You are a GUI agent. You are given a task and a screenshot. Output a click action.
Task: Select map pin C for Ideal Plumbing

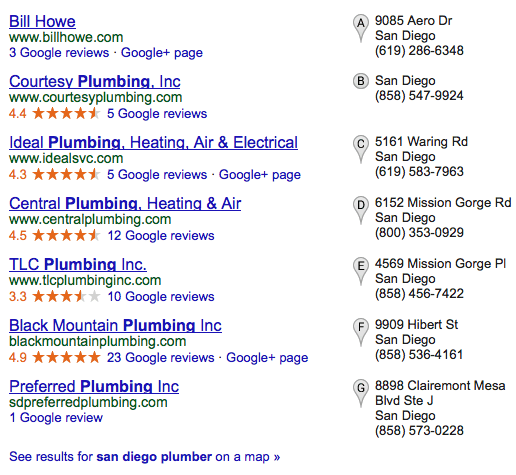pos(361,149)
